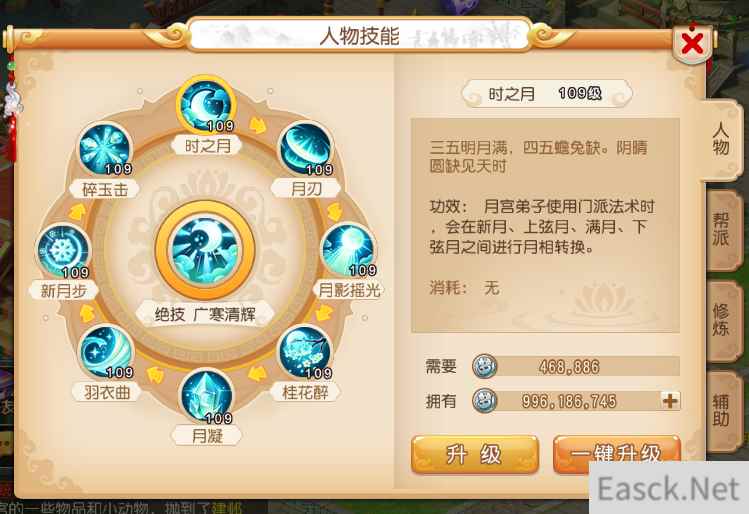Select the 新月步 snowflake skill icon
Viewport: 749px width, 514px height.
point(64,250)
